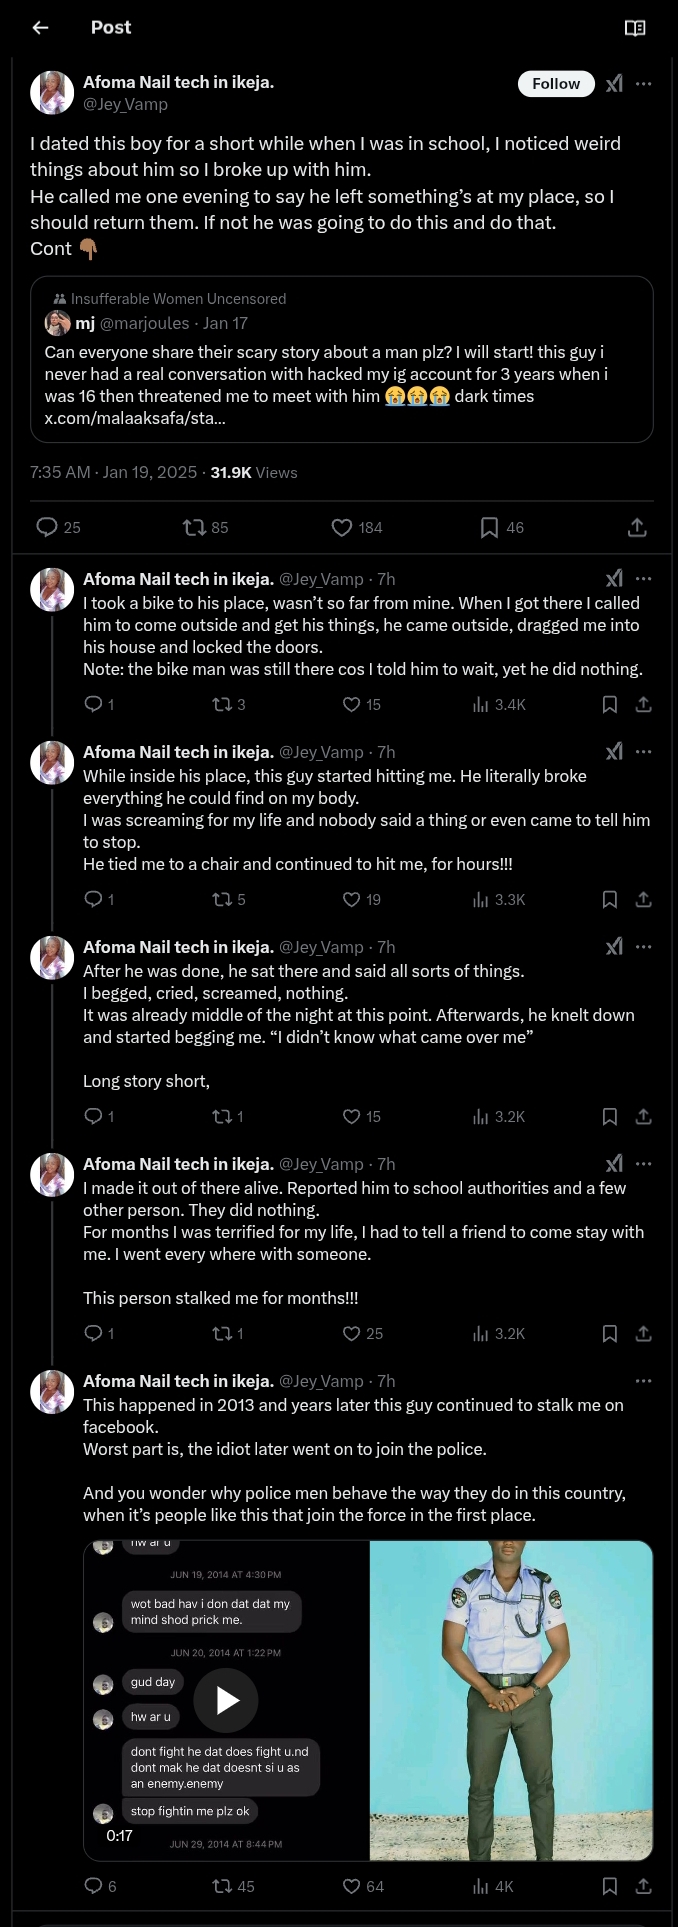Click the Grok icon beside Follow button
678x1927 pixels.
pos(614,84)
